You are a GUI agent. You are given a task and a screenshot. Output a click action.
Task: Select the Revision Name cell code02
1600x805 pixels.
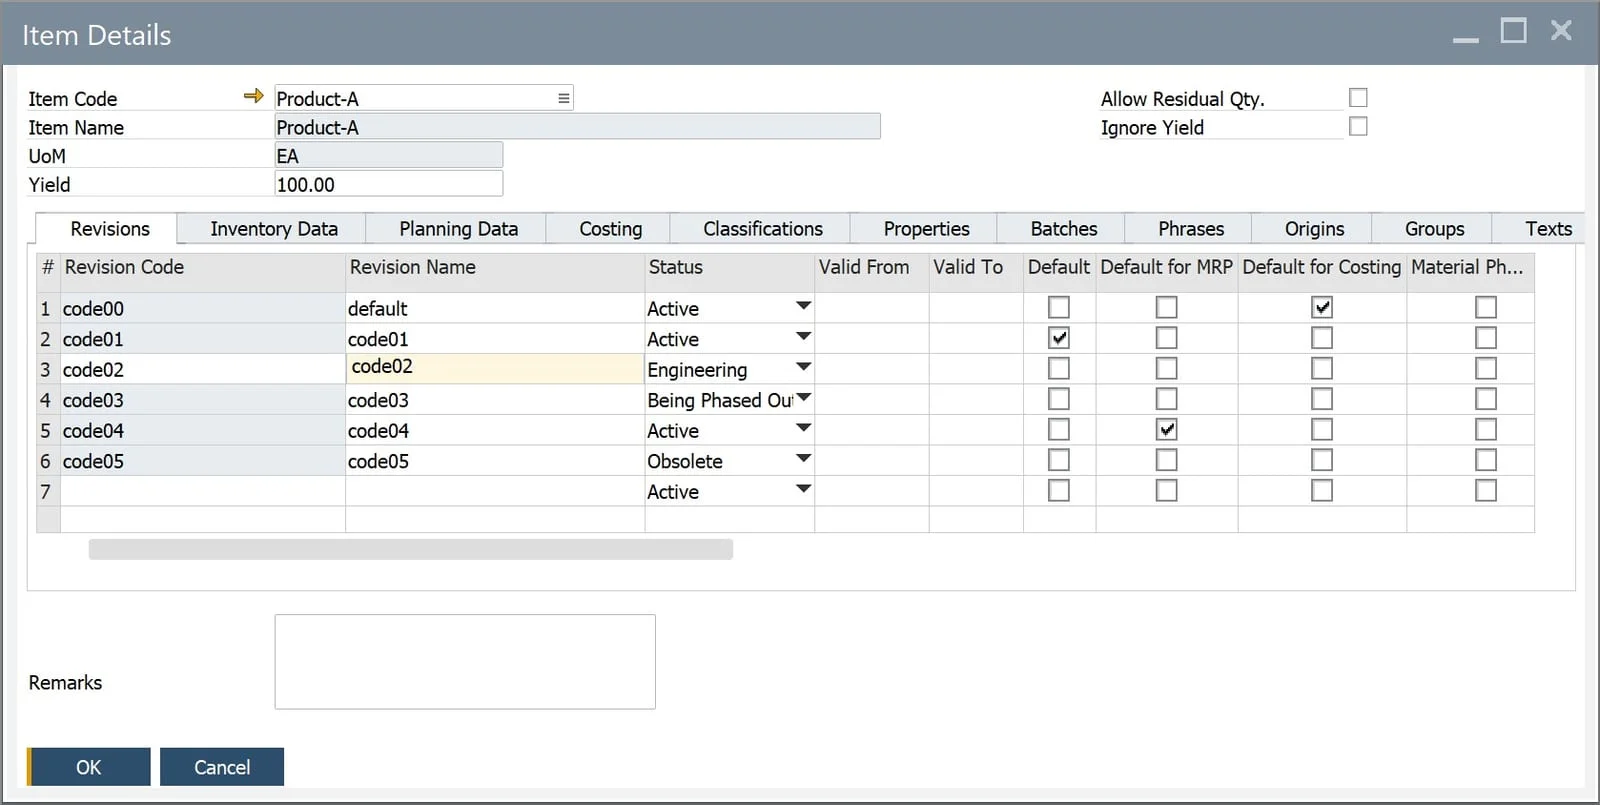[x=495, y=368]
